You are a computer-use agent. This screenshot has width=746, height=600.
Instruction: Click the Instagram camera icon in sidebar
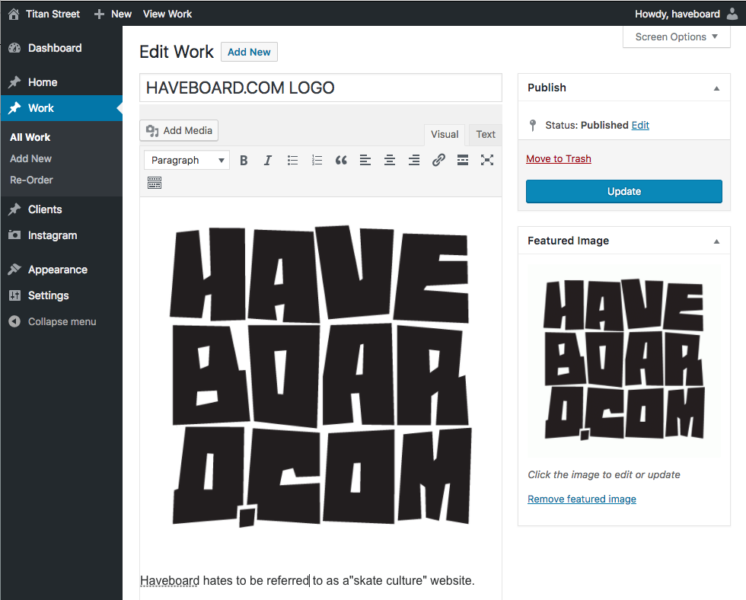point(15,235)
